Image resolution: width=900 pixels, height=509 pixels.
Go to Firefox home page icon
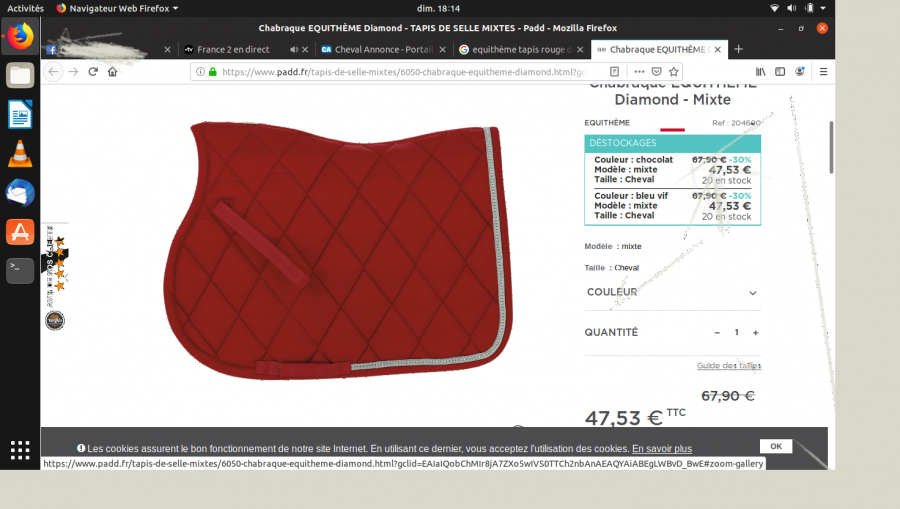pos(113,72)
